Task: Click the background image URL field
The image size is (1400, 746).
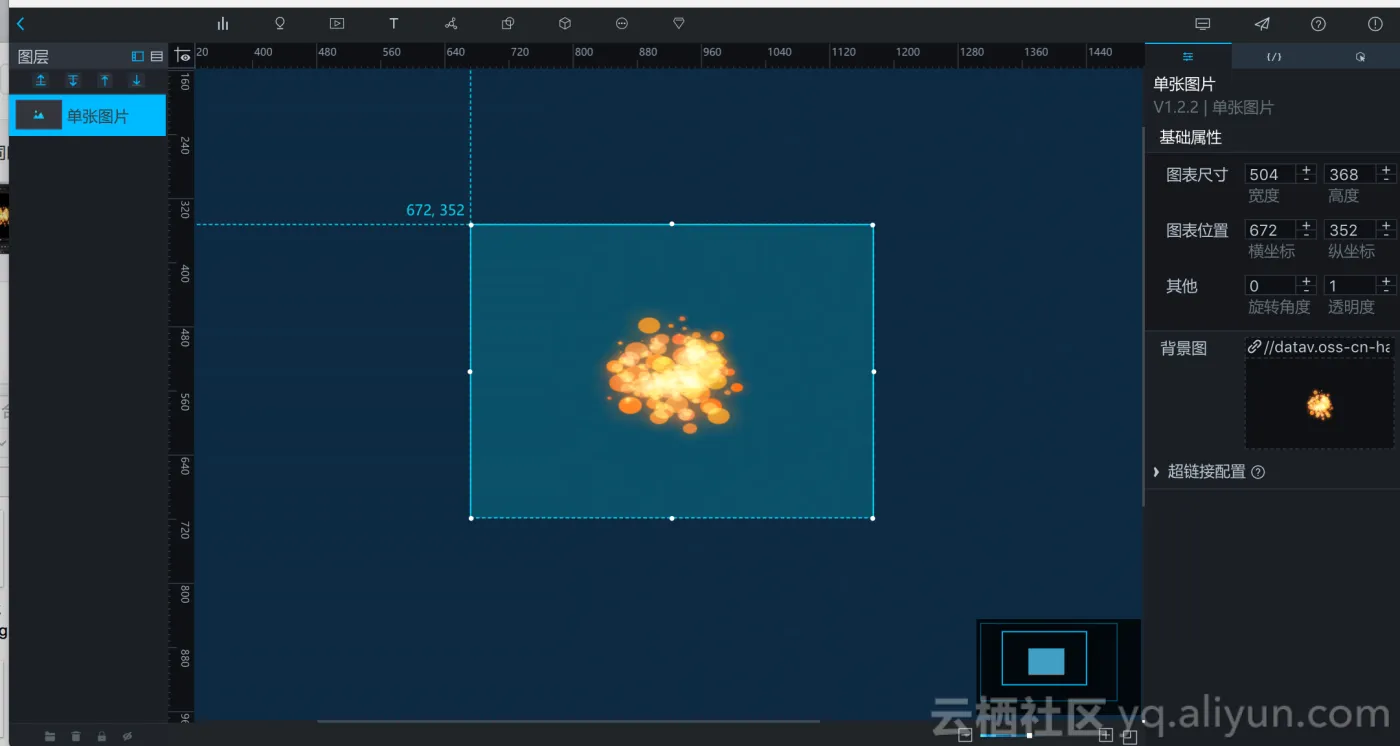Action: coord(1320,347)
